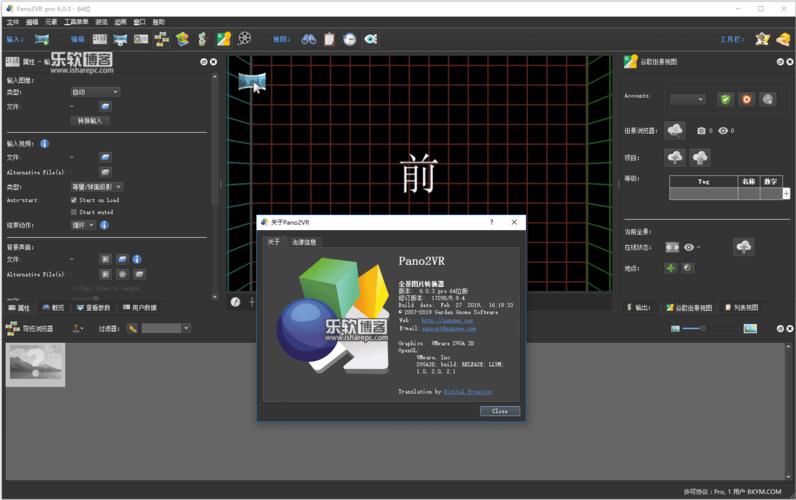Click the clipboard icon in view toolbar
Screen dimensions: 796x500
329,39
